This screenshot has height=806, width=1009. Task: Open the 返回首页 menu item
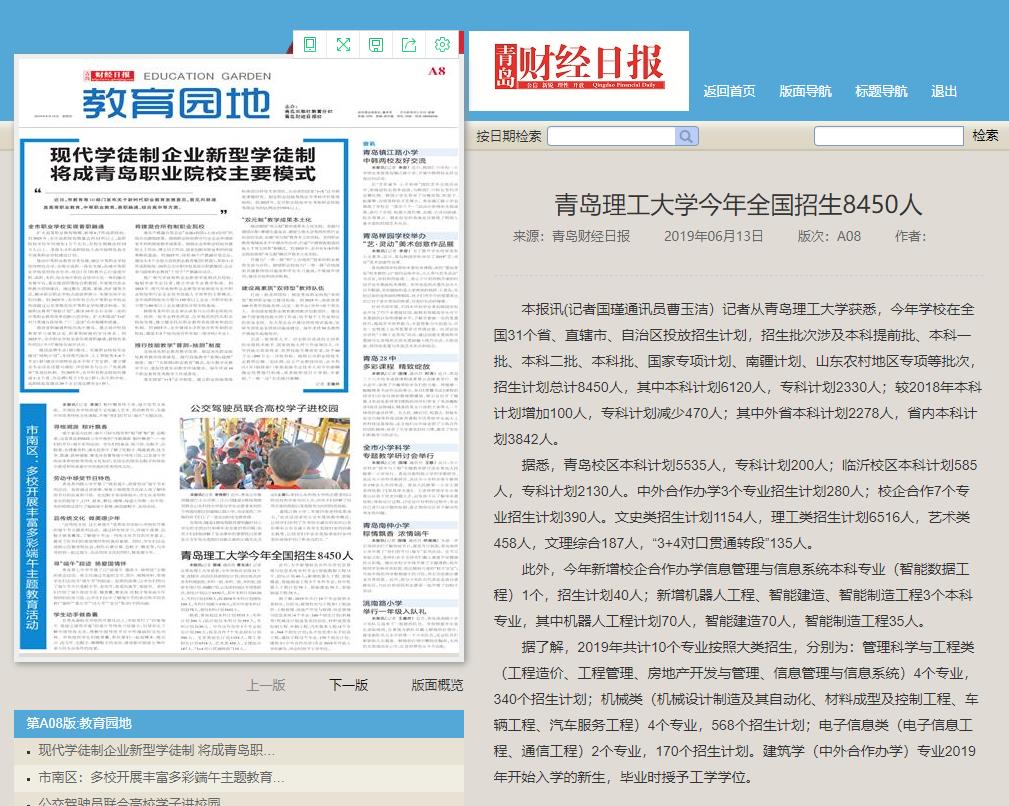click(729, 91)
